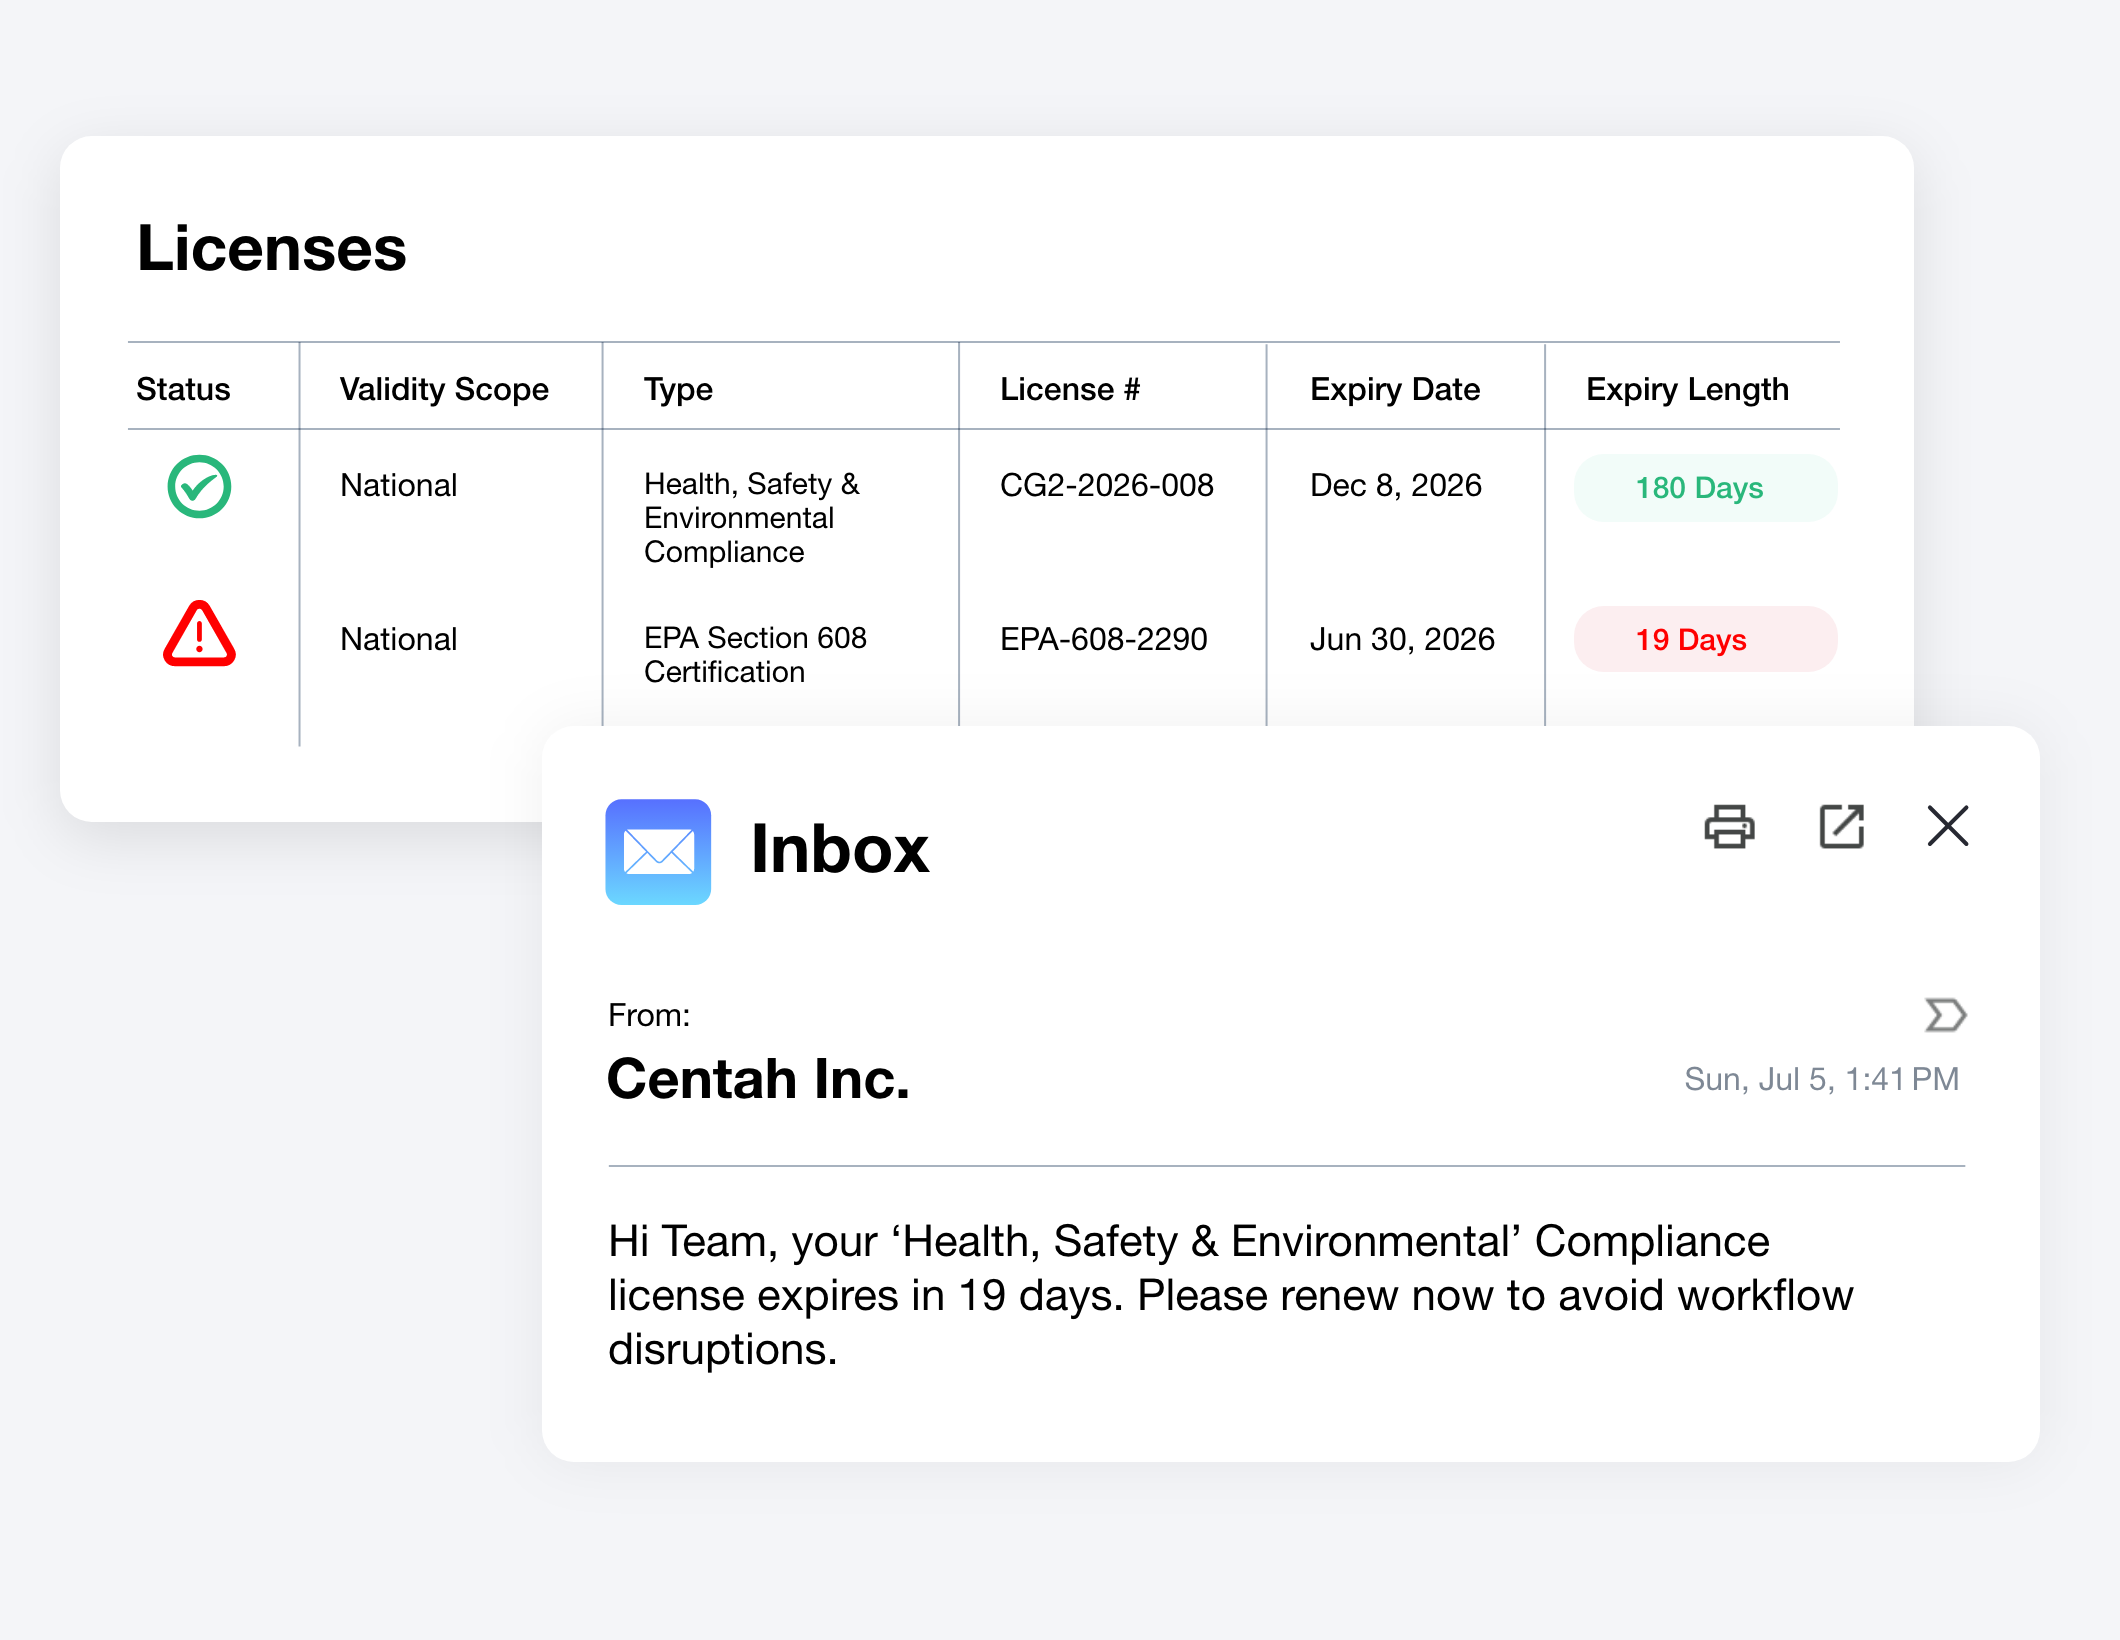Viewport: 2120px width, 1640px height.
Task: Click the email body message text
Action: pos(1230,1295)
